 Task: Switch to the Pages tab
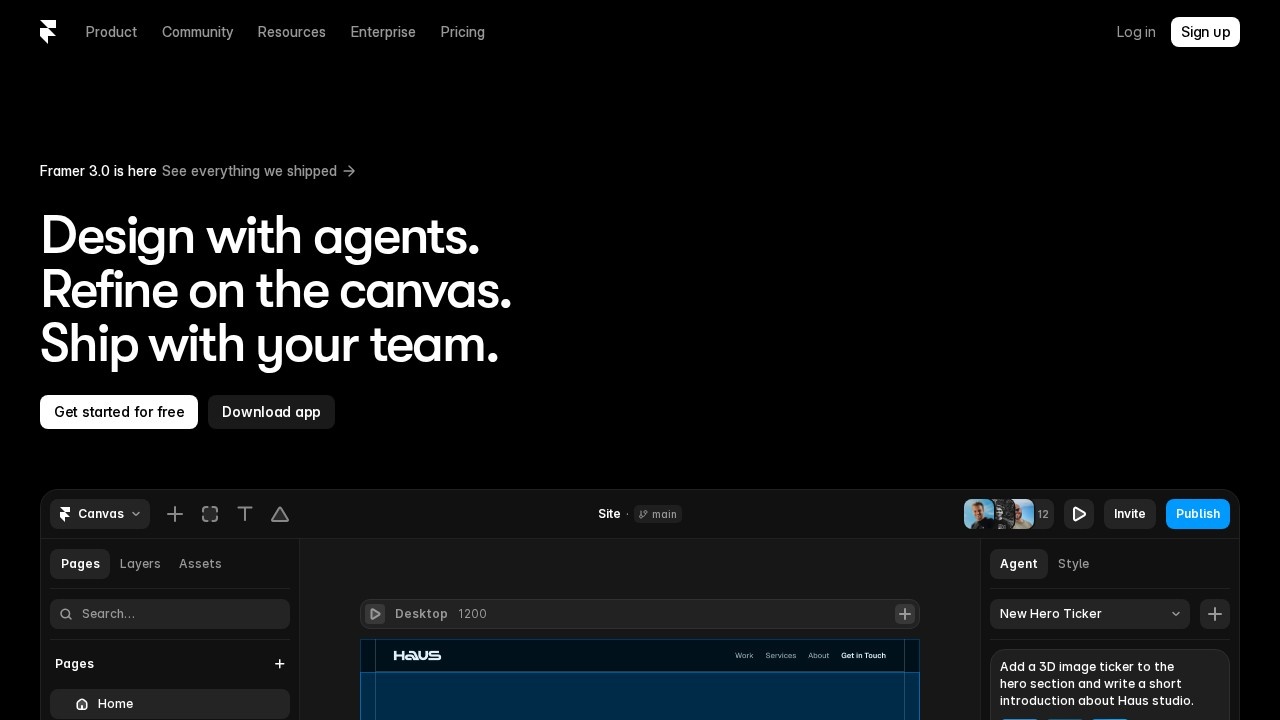coord(80,564)
